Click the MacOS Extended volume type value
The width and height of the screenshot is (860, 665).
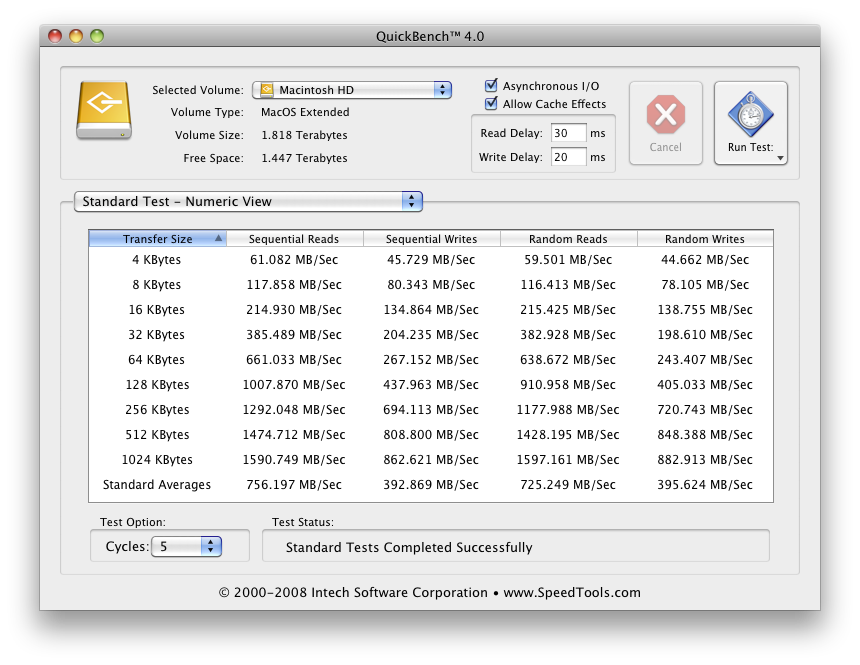tap(305, 112)
